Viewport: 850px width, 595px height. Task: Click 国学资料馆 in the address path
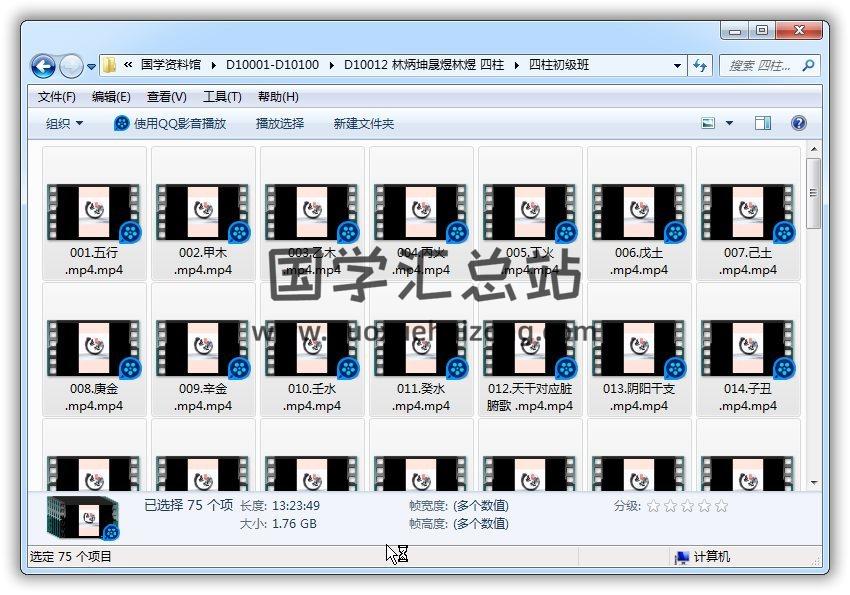(171, 65)
